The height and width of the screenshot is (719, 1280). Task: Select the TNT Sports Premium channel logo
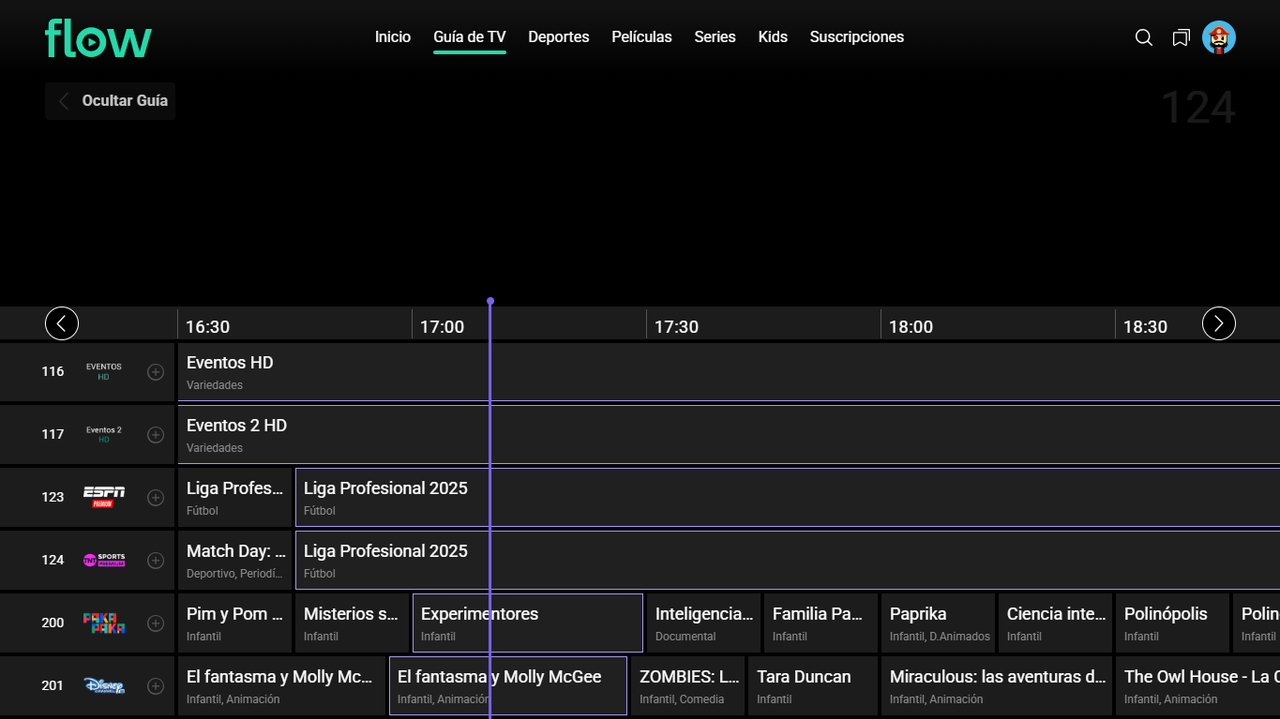tap(104, 560)
